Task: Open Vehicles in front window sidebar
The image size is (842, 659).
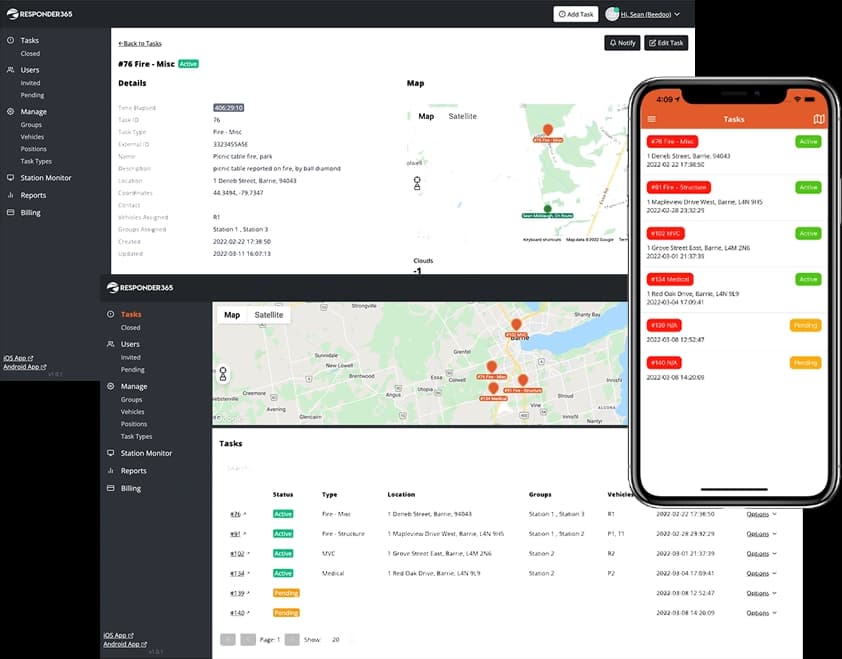Action: tap(132, 412)
